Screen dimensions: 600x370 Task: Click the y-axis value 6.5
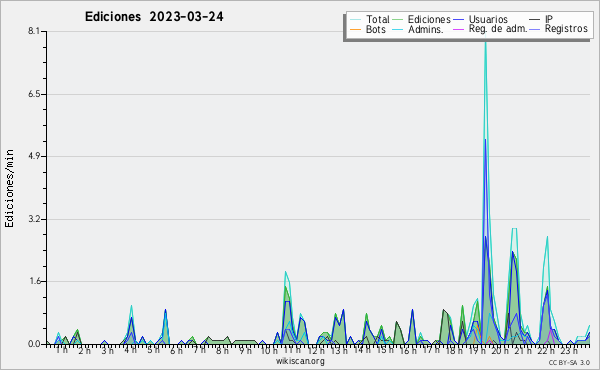pos(34,94)
